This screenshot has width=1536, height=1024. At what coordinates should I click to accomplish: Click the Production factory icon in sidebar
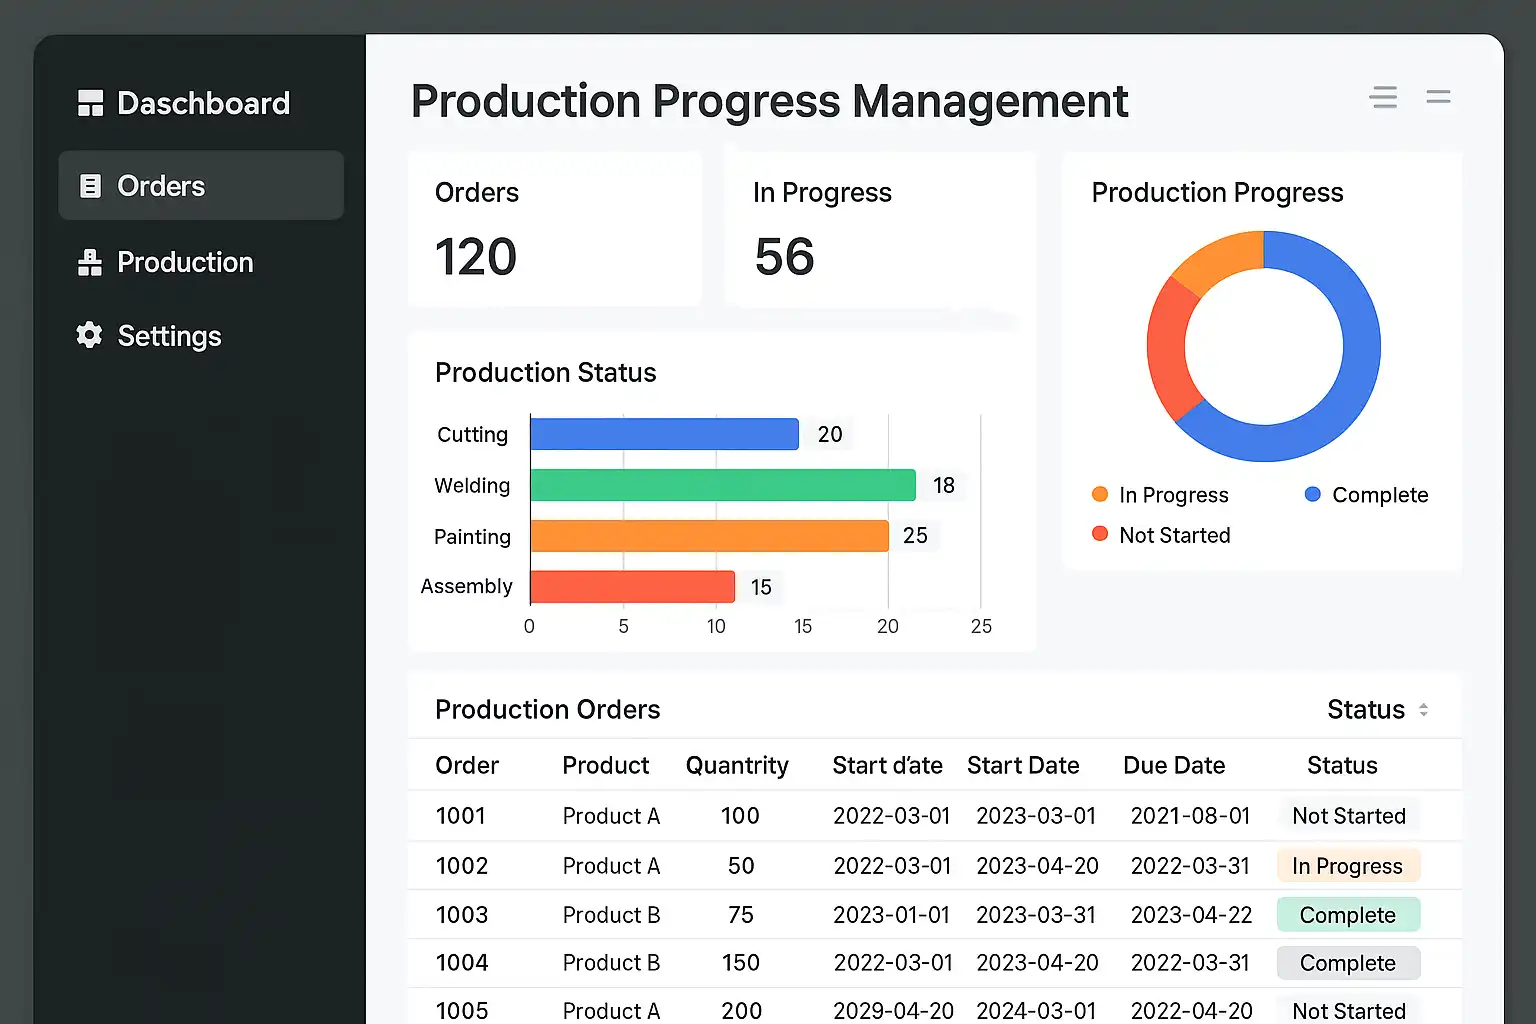(90, 262)
